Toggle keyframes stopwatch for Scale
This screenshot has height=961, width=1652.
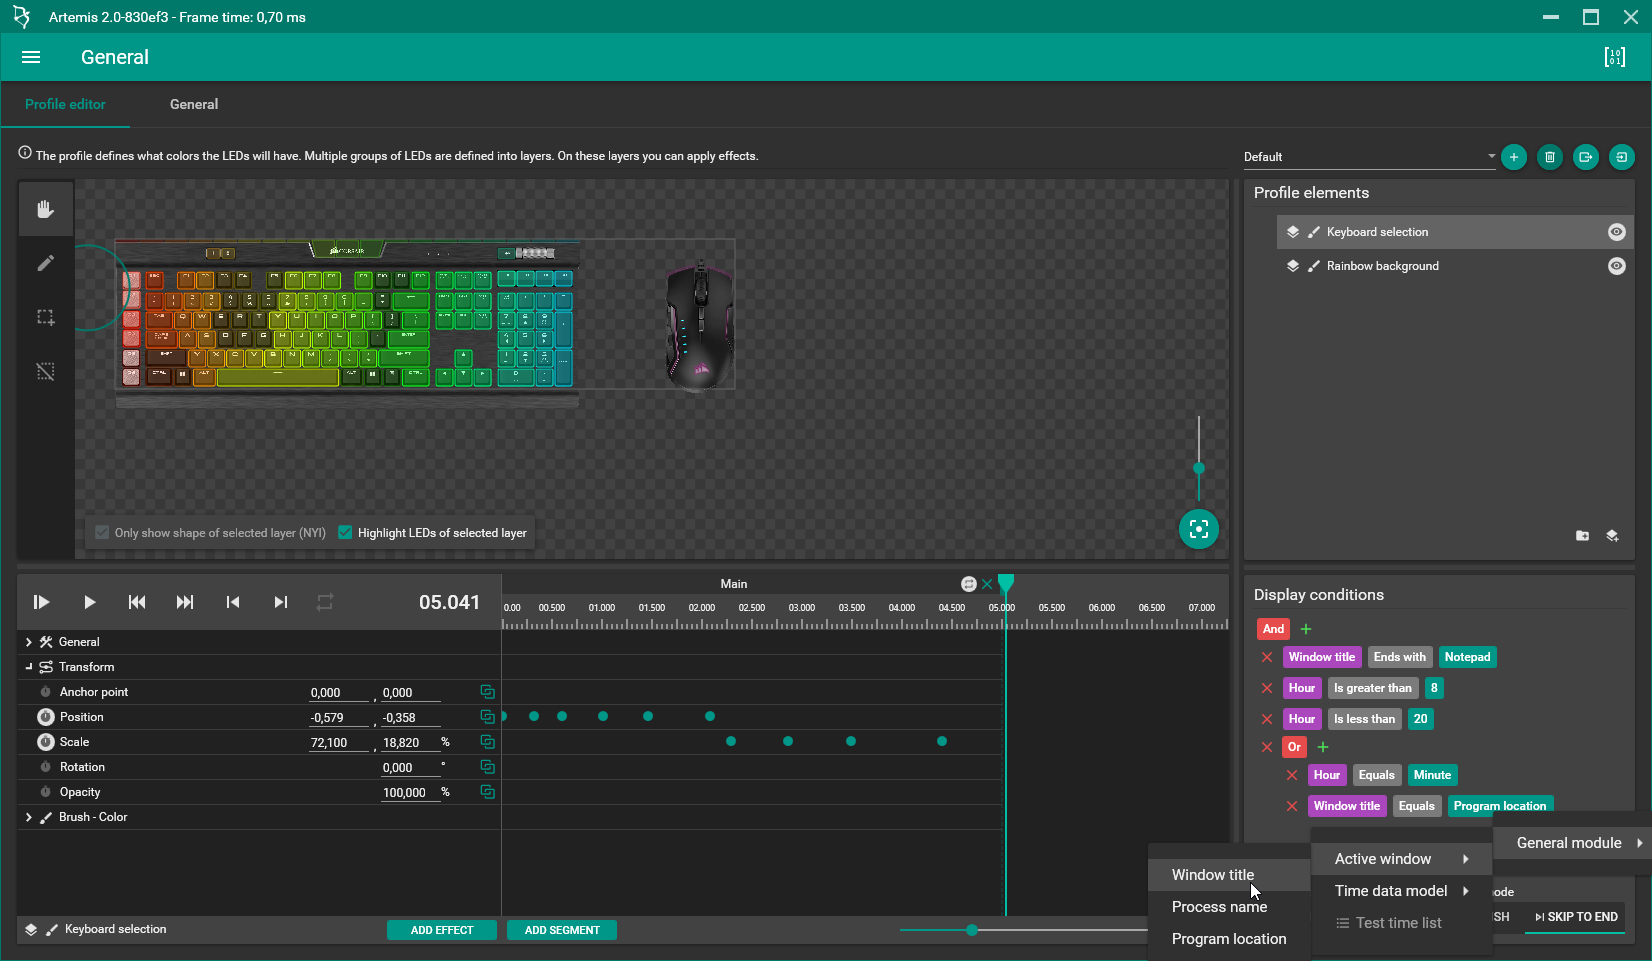click(x=45, y=742)
